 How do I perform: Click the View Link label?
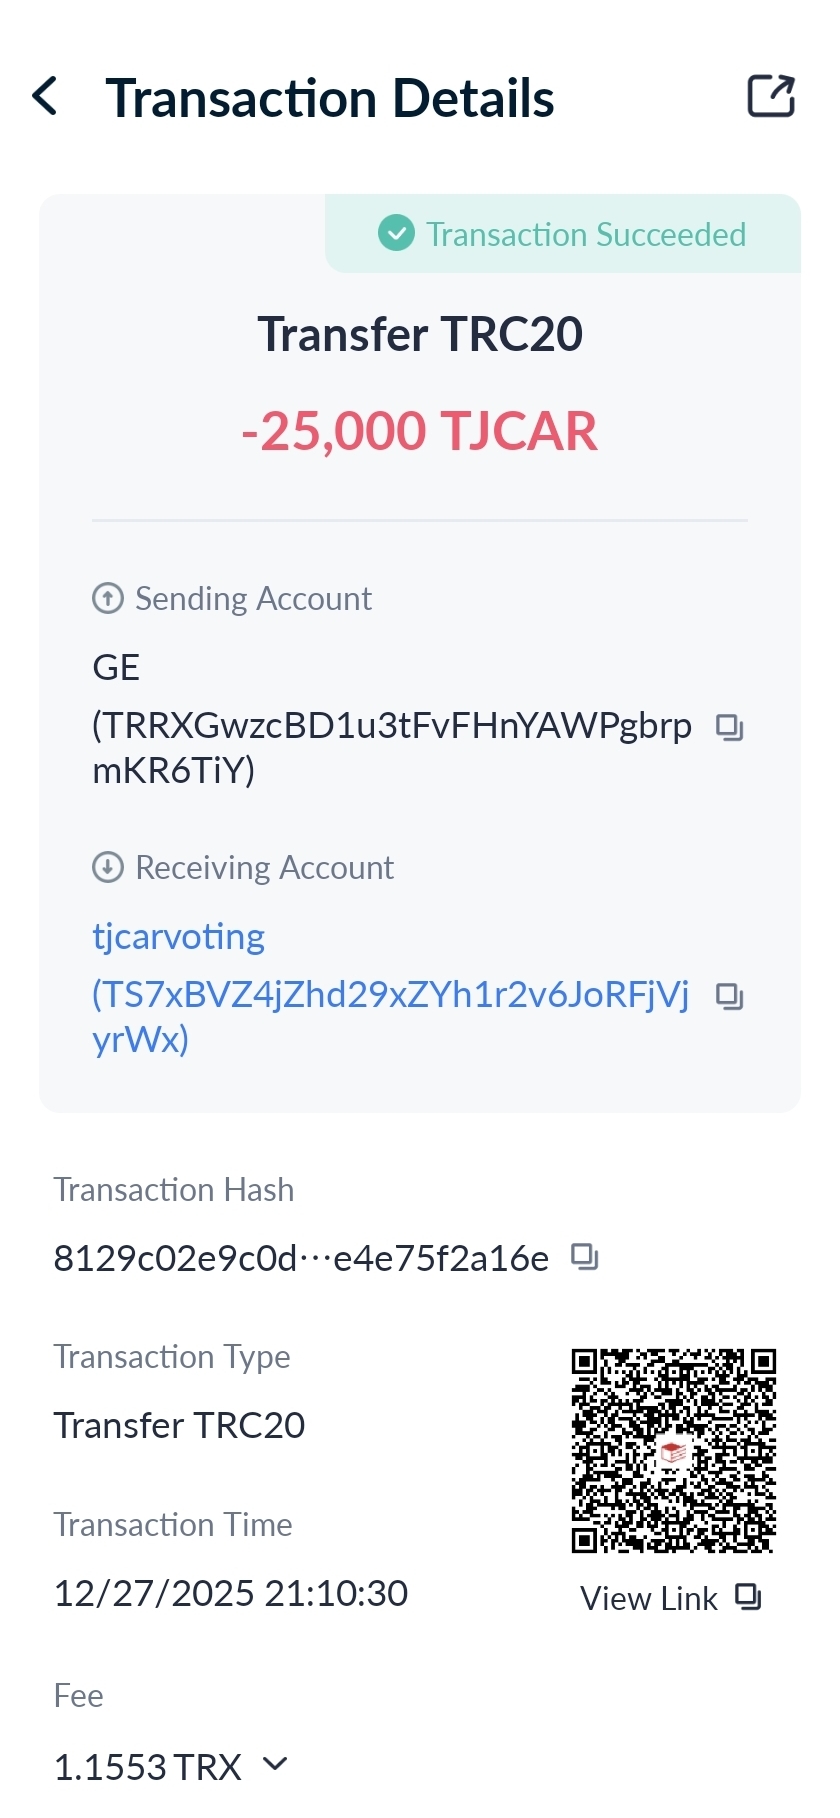click(648, 1598)
